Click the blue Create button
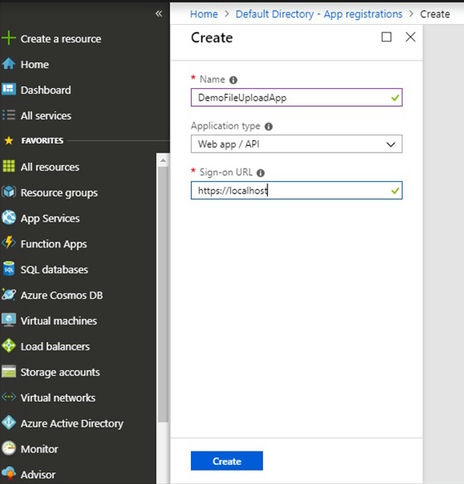 pyautogui.click(x=227, y=461)
